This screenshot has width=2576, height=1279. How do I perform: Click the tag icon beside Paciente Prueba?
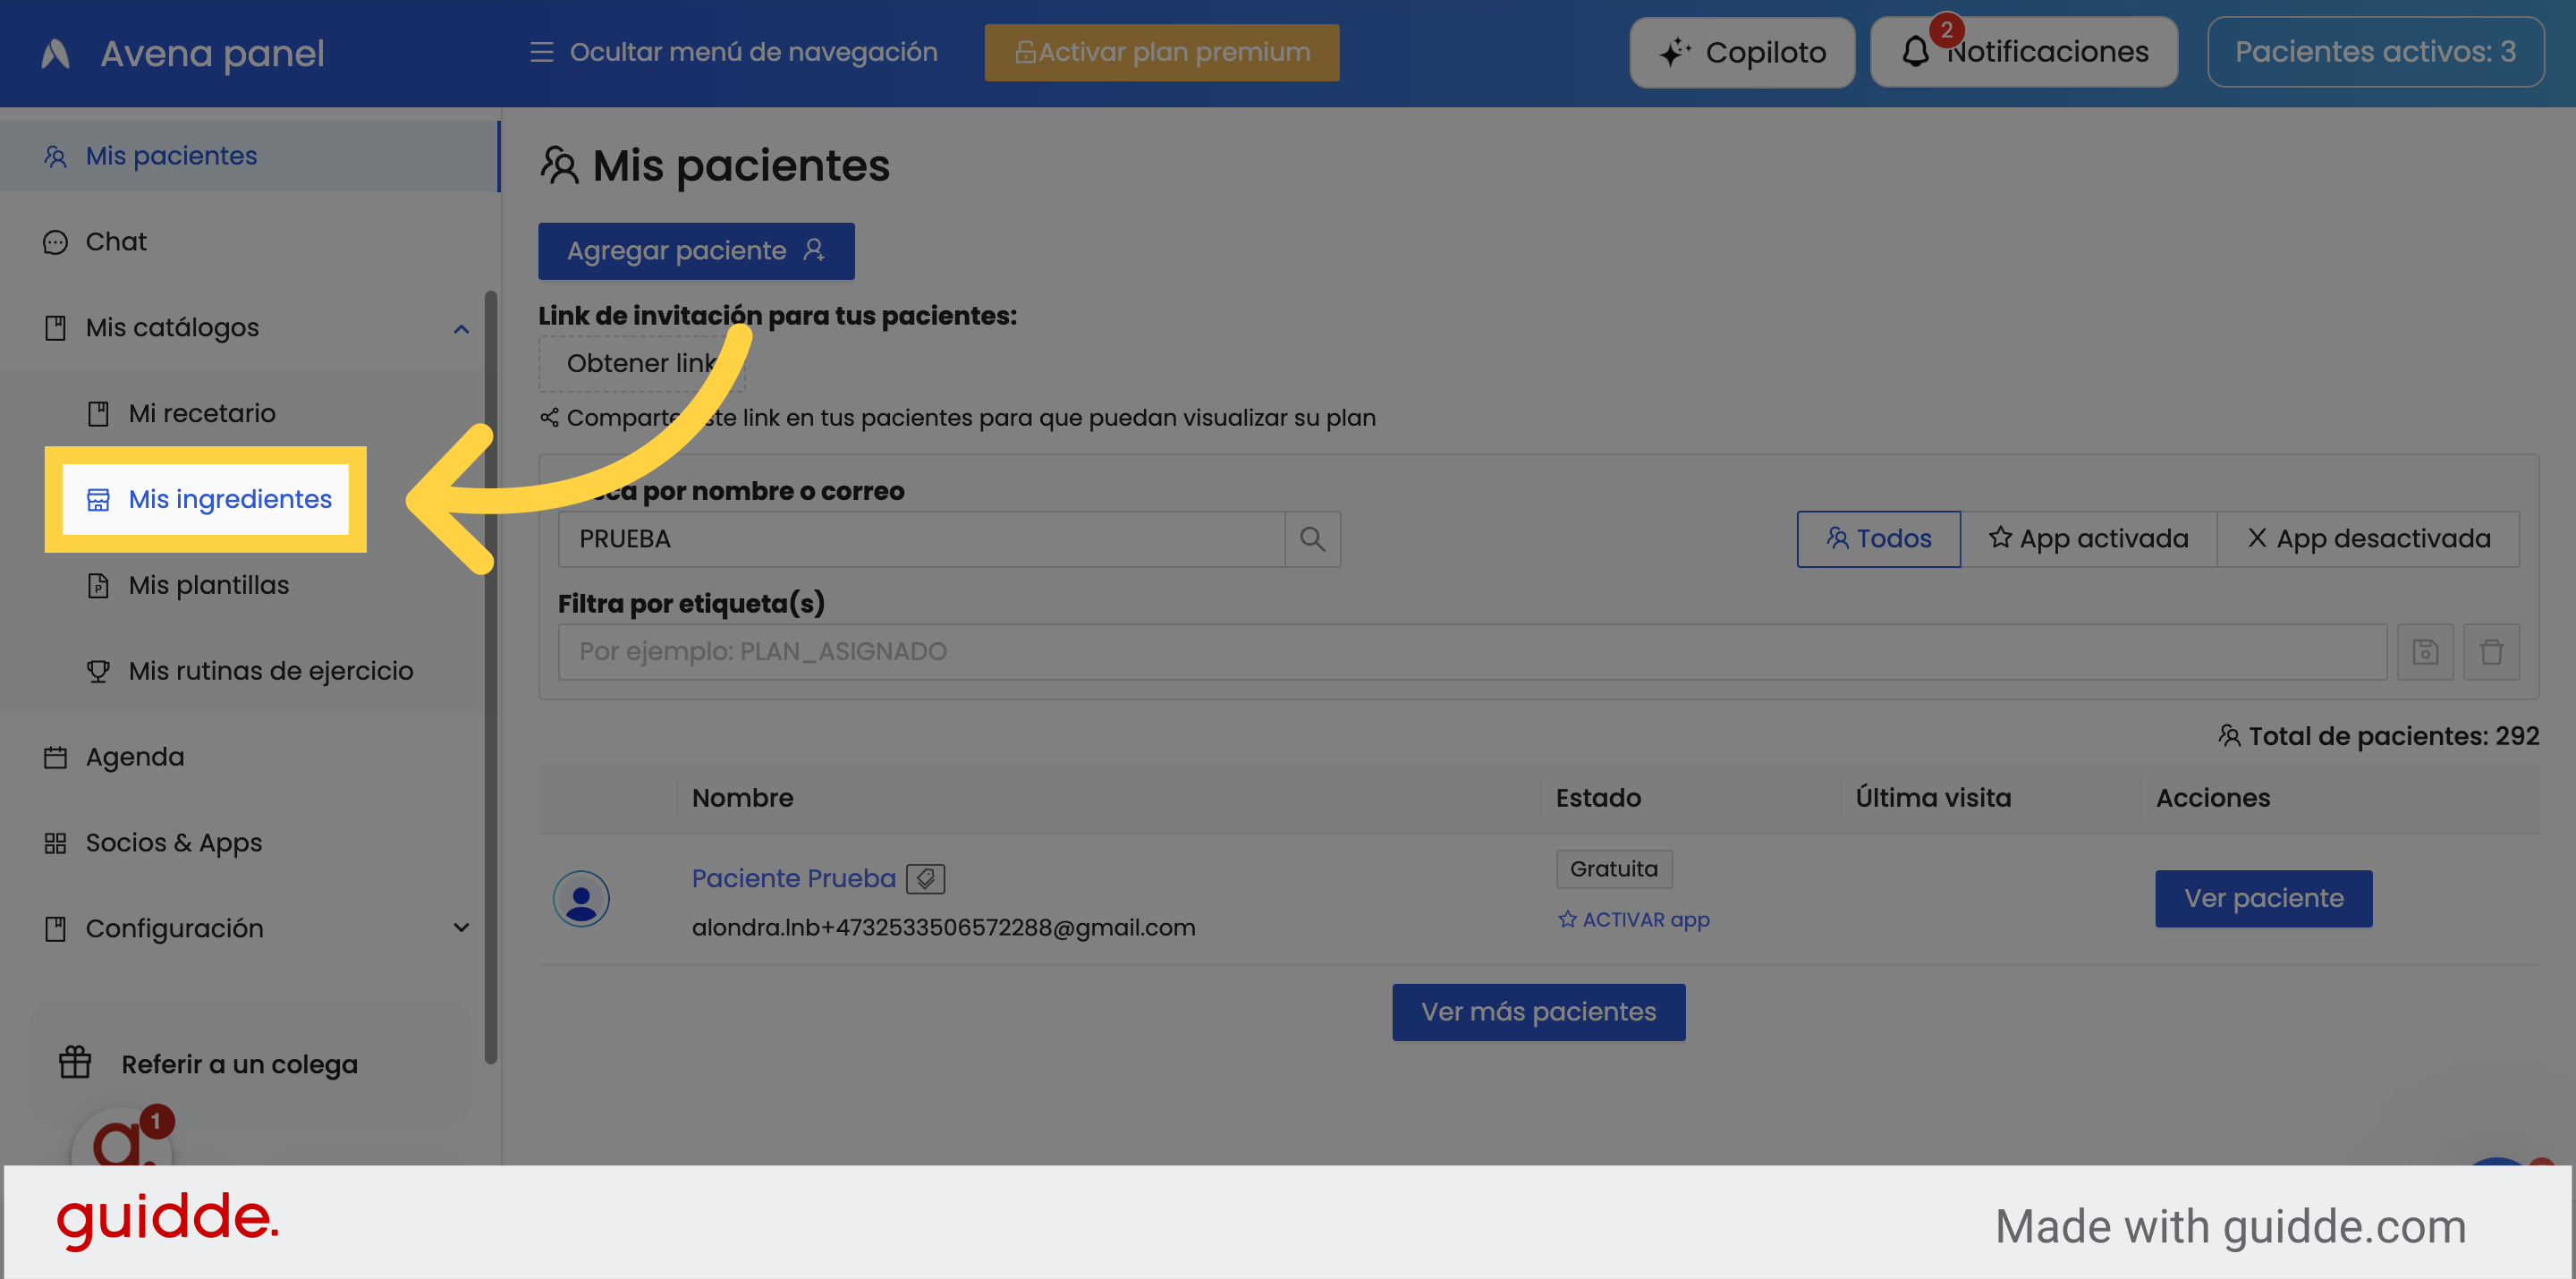click(x=925, y=878)
